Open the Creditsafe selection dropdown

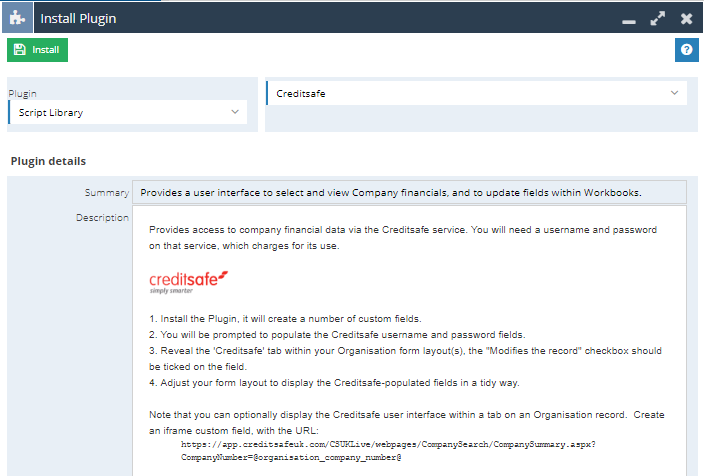(476, 93)
